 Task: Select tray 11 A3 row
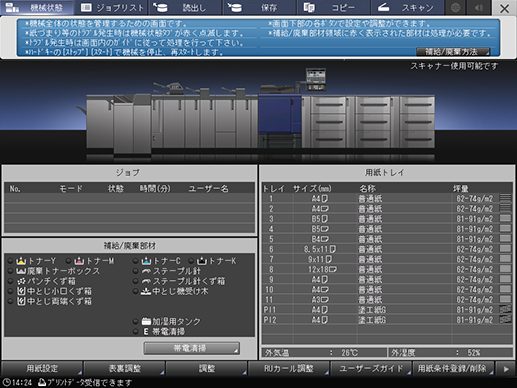click(x=387, y=299)
